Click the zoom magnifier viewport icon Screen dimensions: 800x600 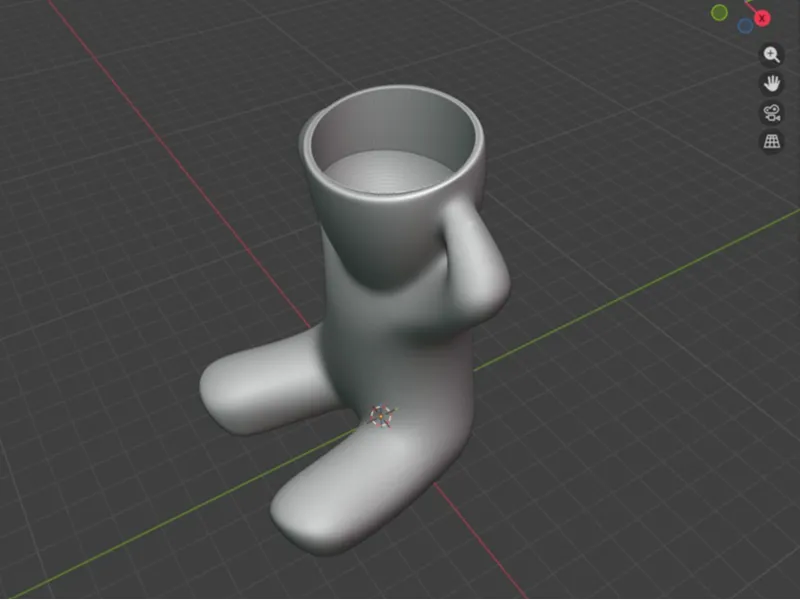[x=771, y=55]
